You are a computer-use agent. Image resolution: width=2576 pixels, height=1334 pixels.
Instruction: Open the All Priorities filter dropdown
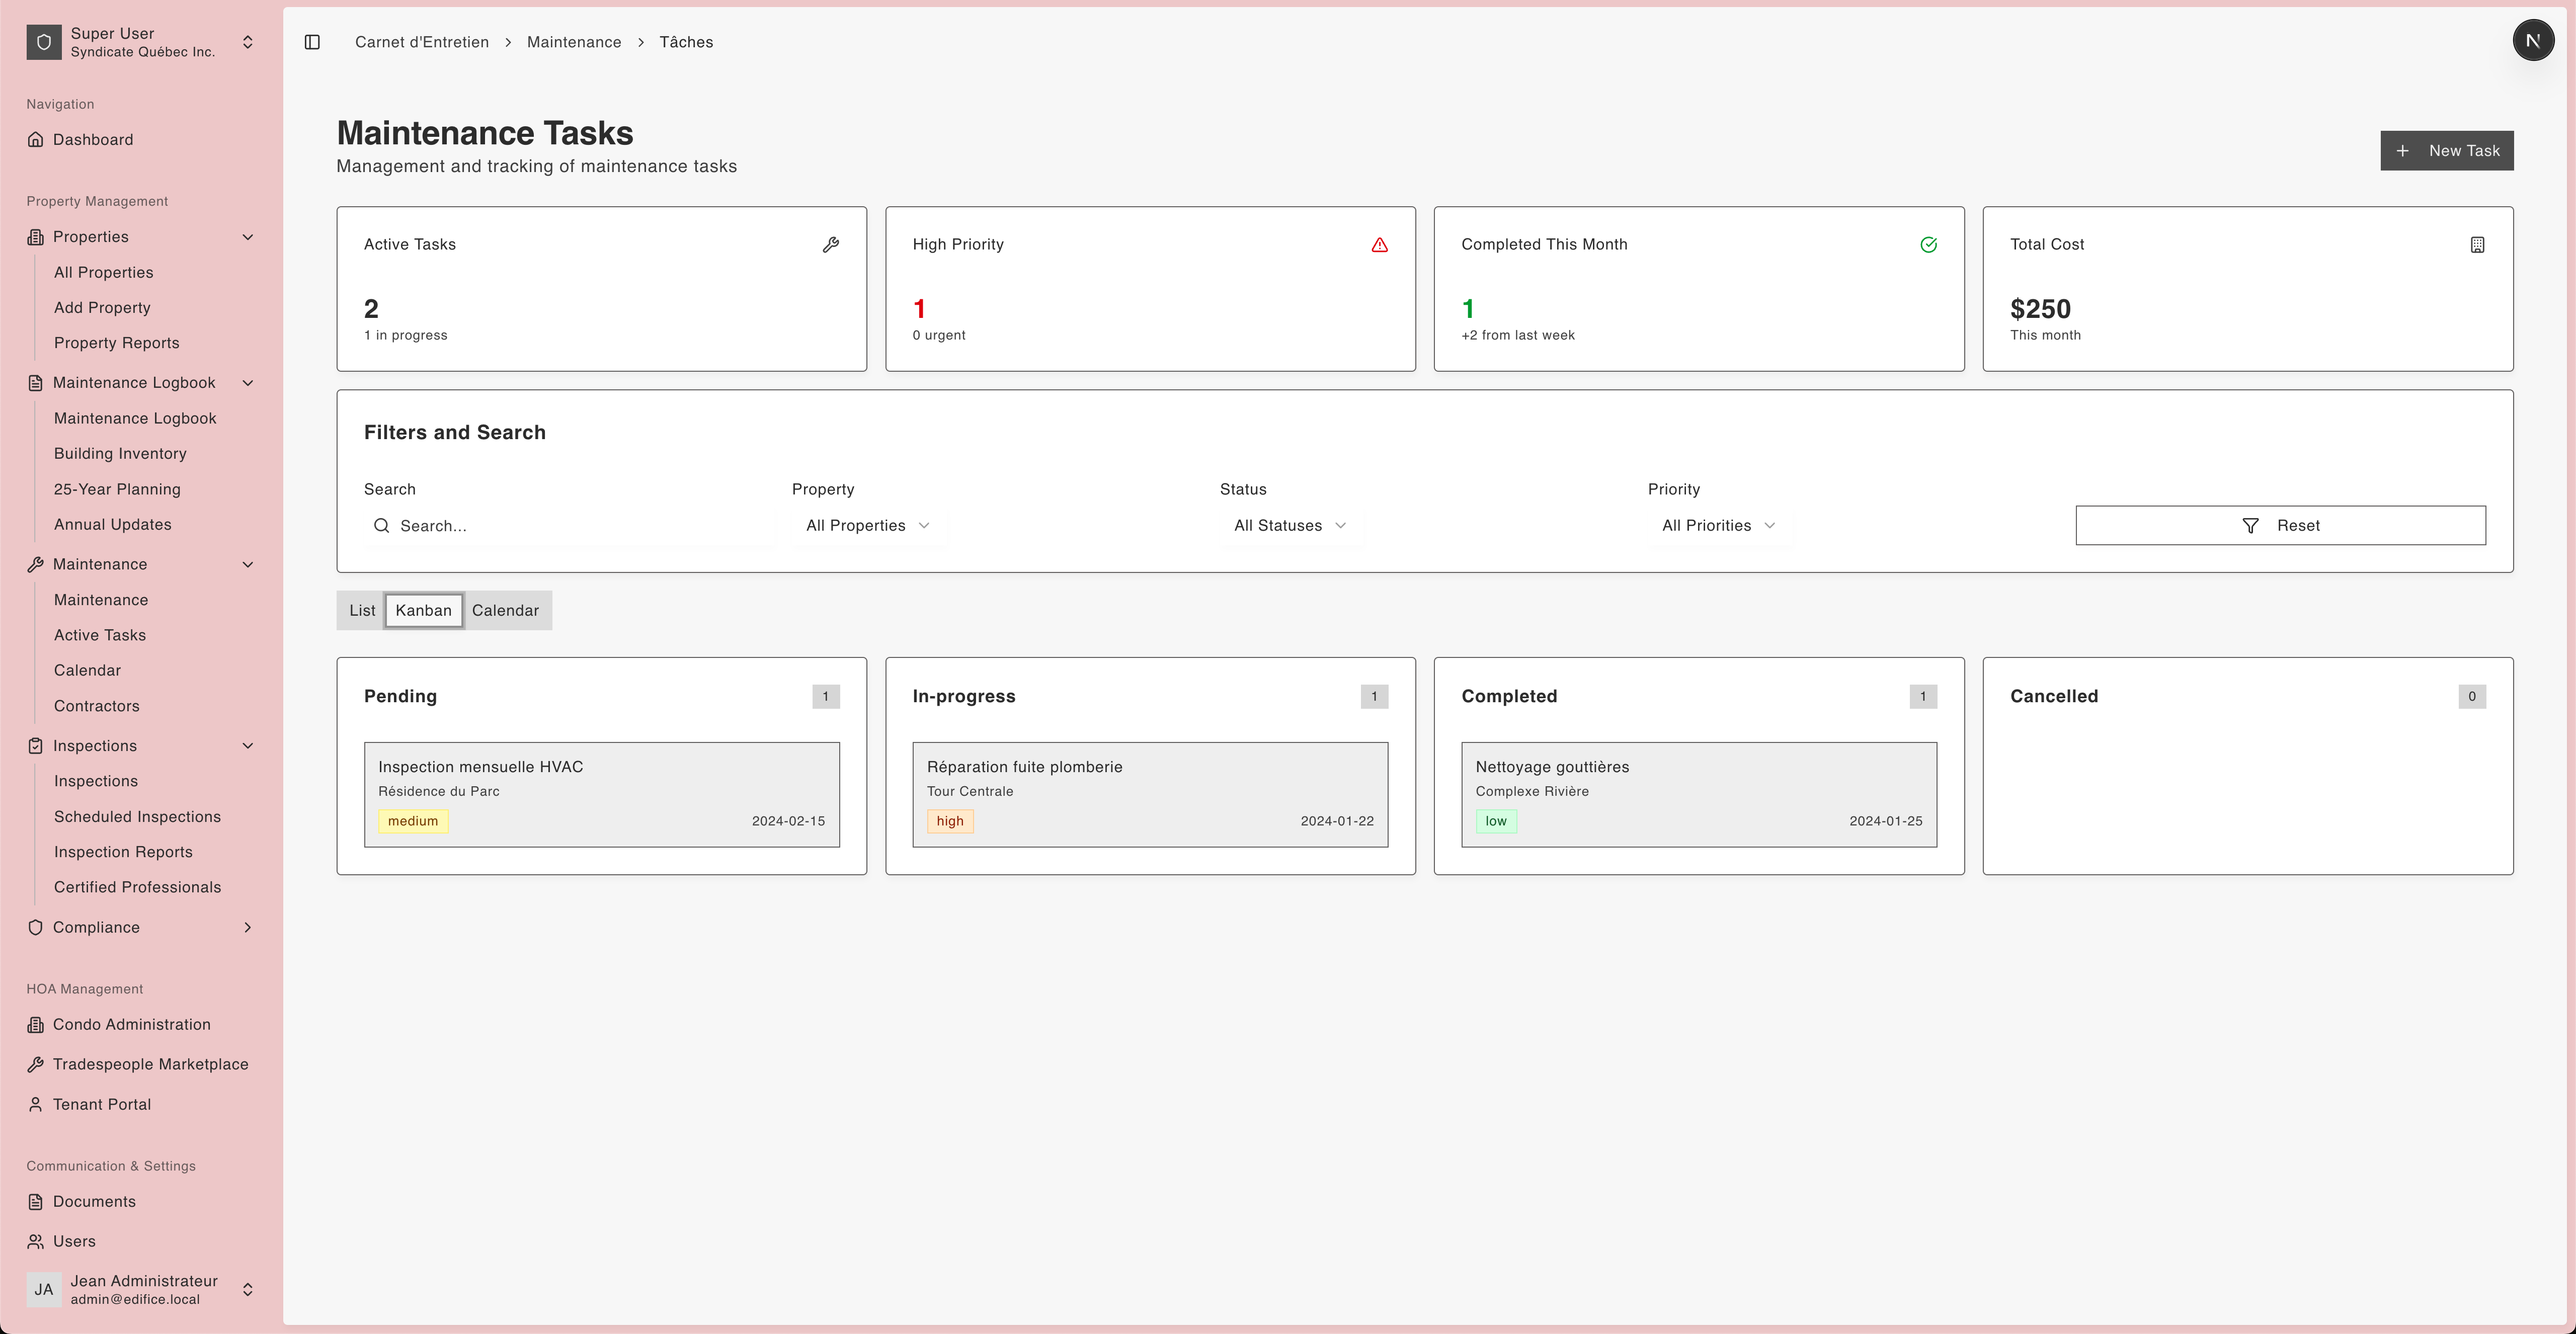click(1717, 526)
